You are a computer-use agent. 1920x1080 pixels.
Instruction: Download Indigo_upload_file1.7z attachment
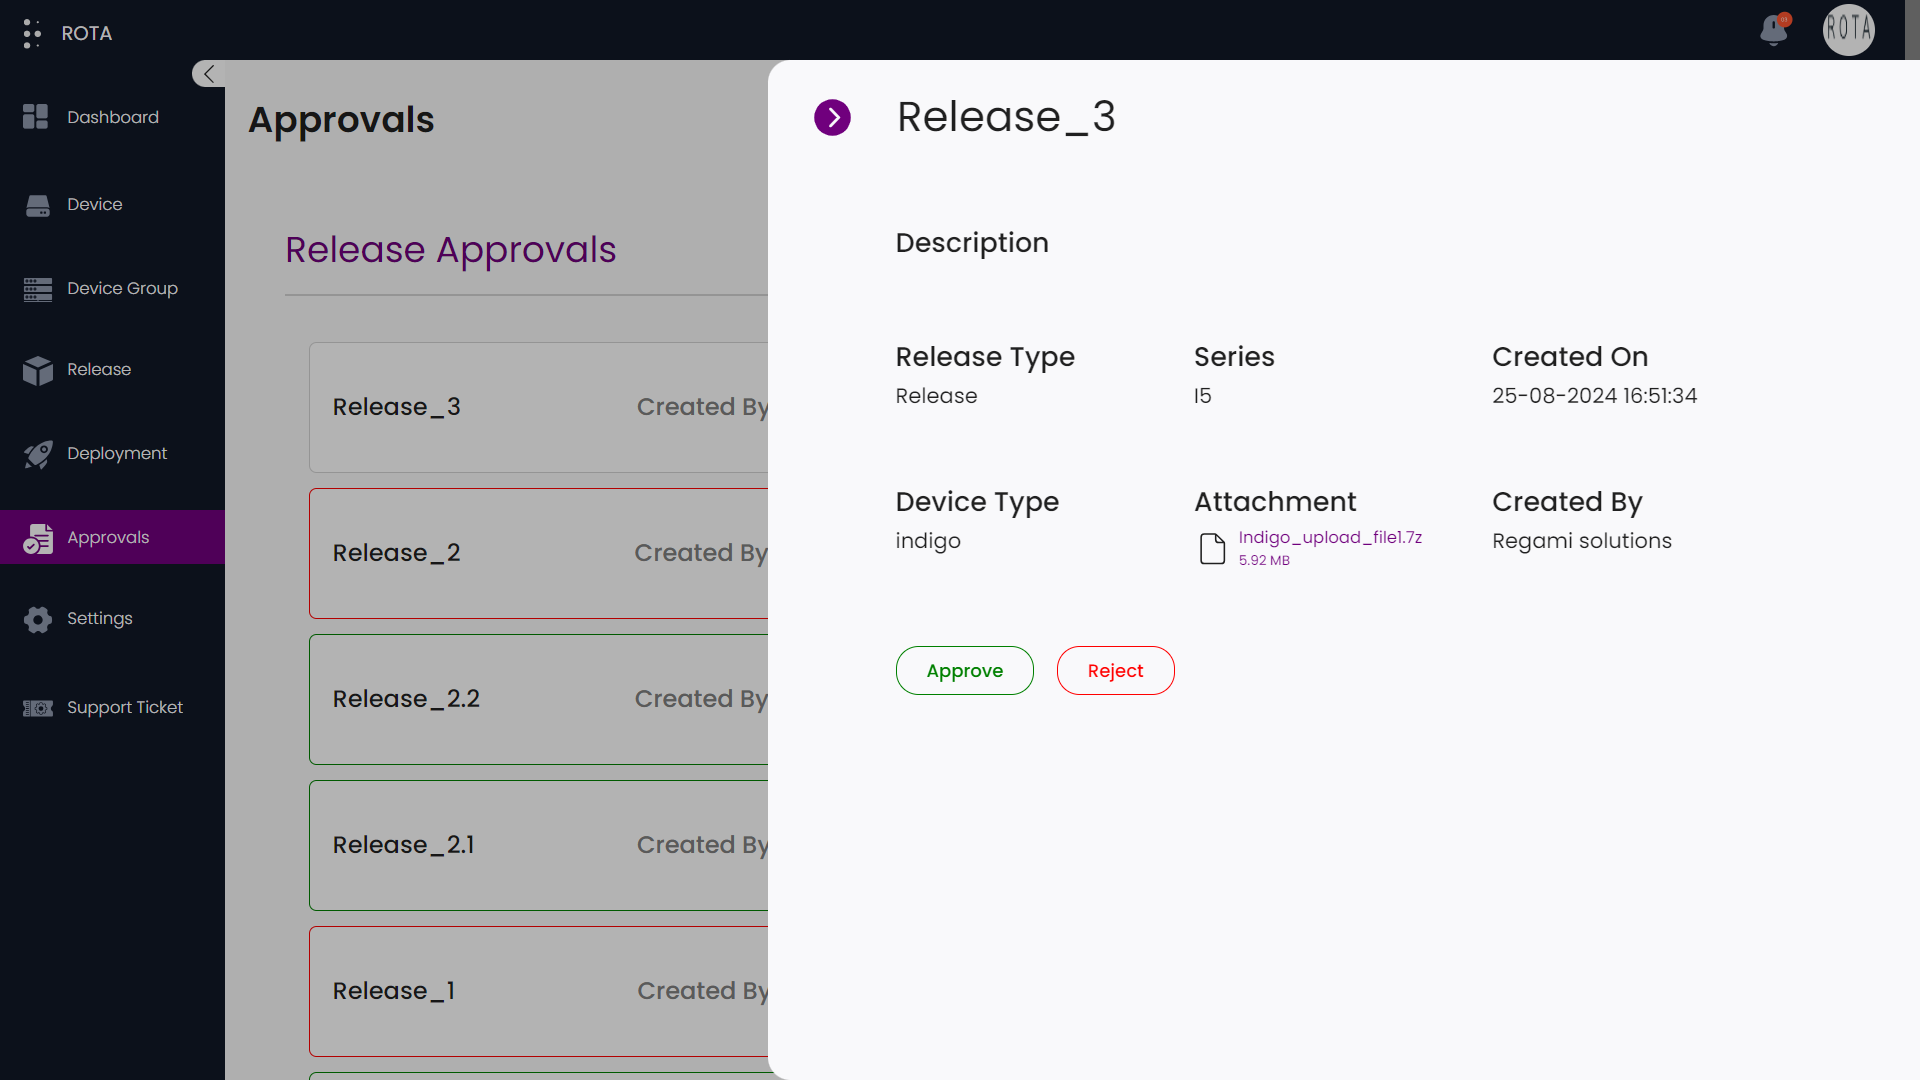point(1329,537)
